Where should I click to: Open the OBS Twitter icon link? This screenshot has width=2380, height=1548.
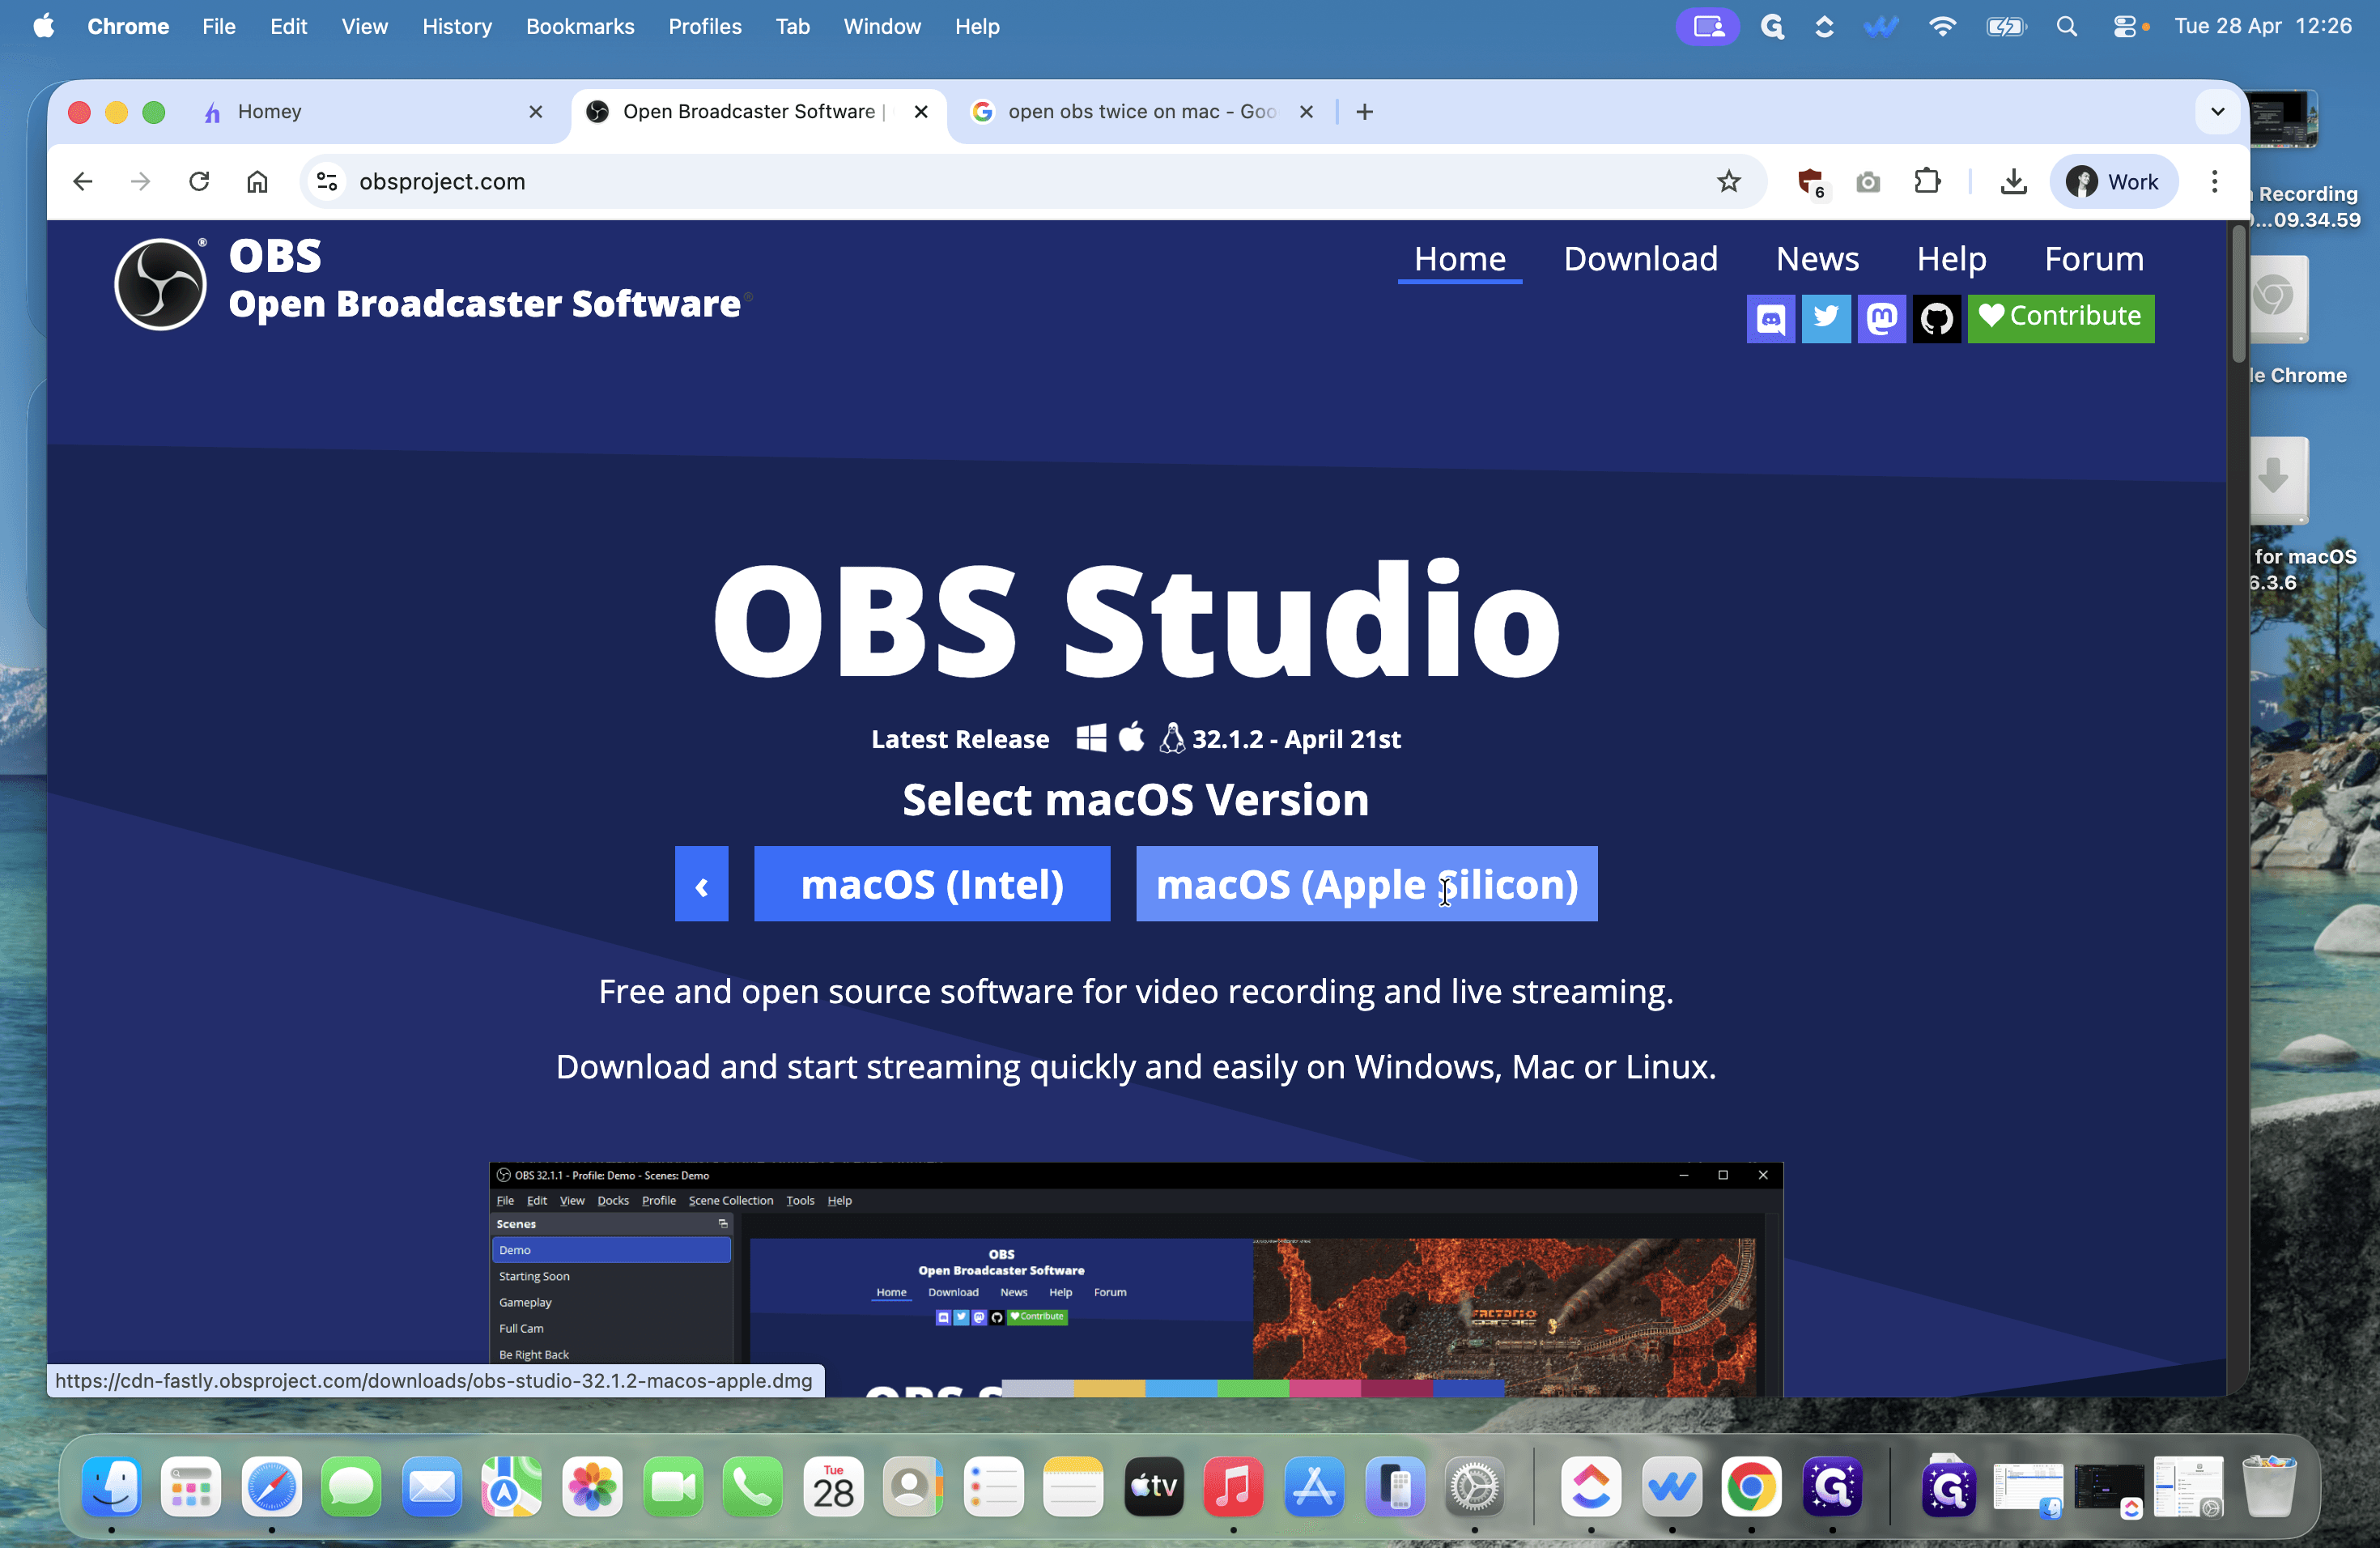coord(1825,318)
